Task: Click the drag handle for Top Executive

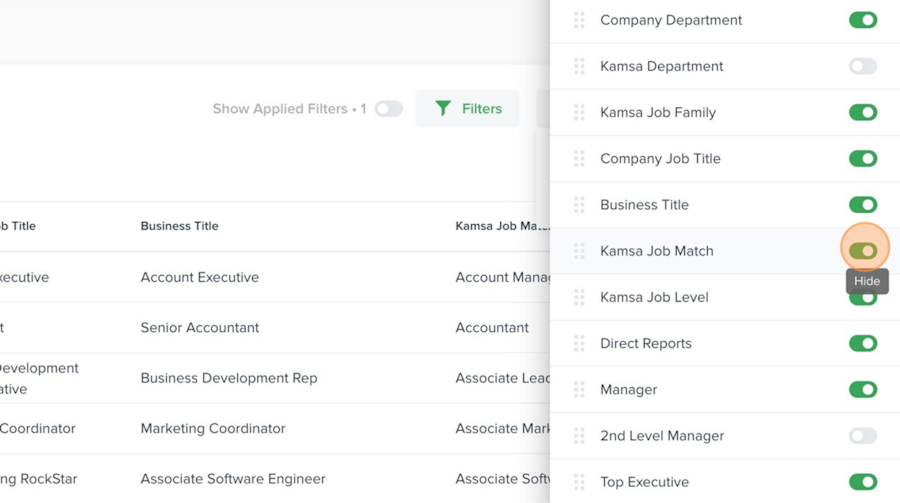Action: coord(579,481)
